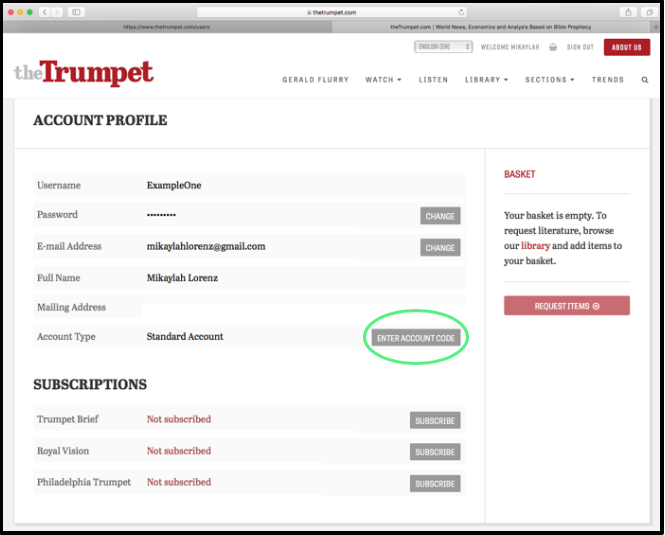Open the basket icon in header
This screenshot has height=535, width=665.
[553, 47]
